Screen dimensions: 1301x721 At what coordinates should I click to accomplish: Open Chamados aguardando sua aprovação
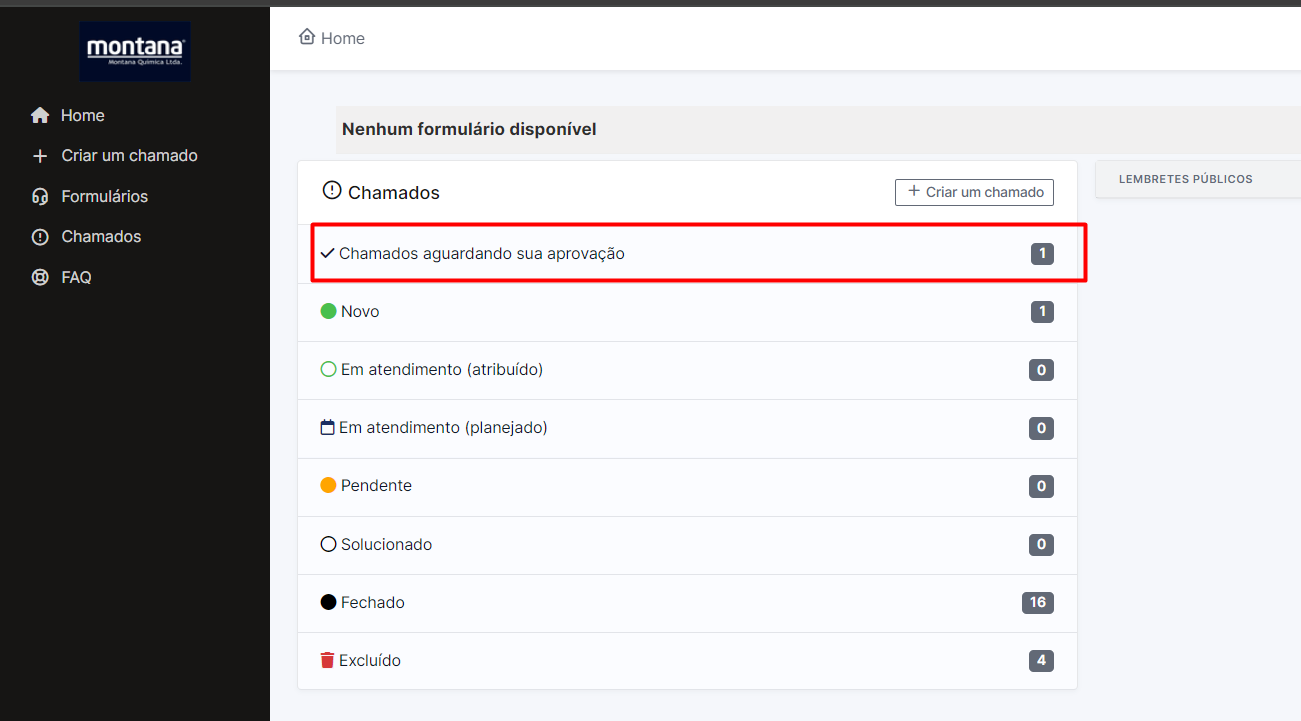(x=481, y=254)
